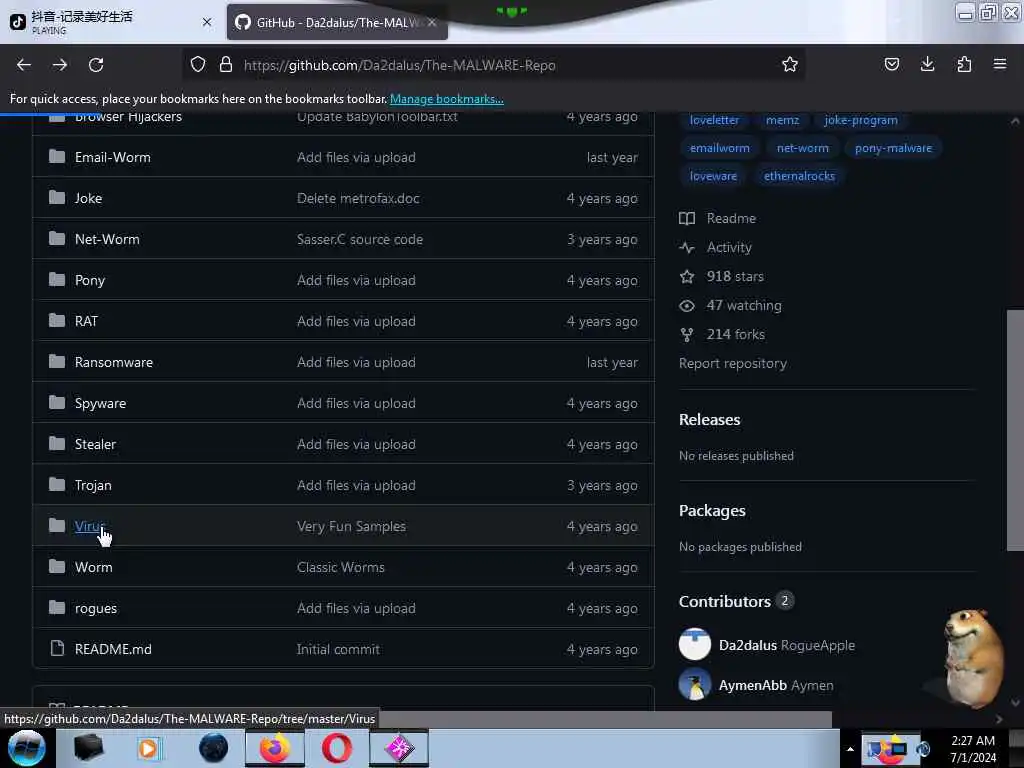Open the Pony folder
This screenshot has width=1024, height=768.
click(89, 280)
